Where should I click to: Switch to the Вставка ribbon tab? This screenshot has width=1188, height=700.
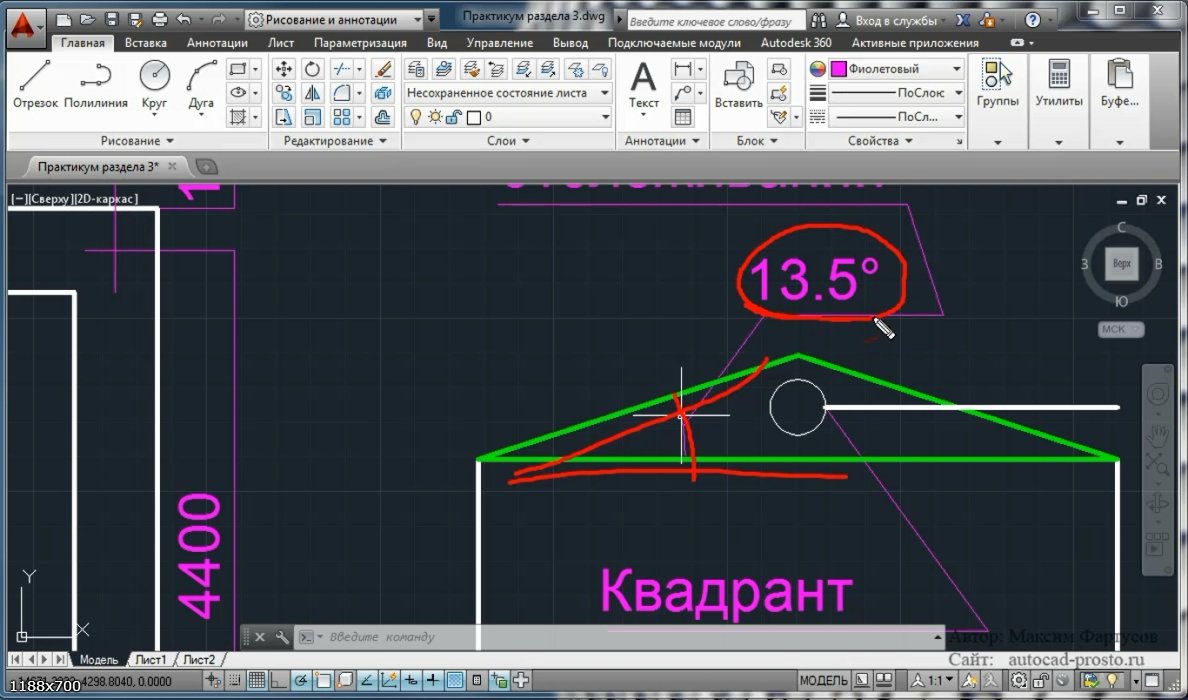146,43
